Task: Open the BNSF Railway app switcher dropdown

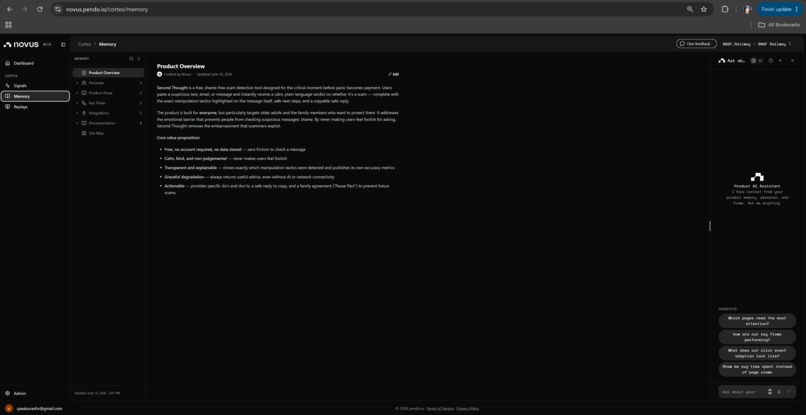Action: (773, 44)
